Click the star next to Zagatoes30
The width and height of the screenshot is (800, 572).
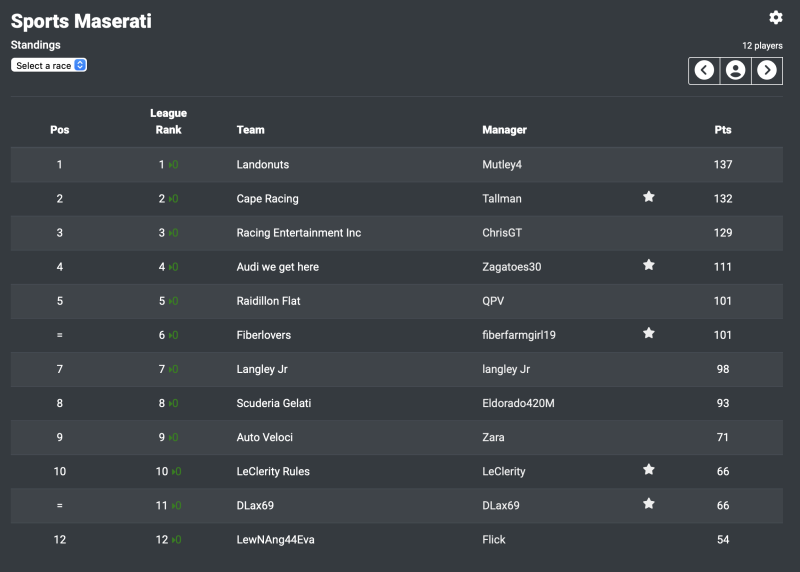[x=648, y=265]
